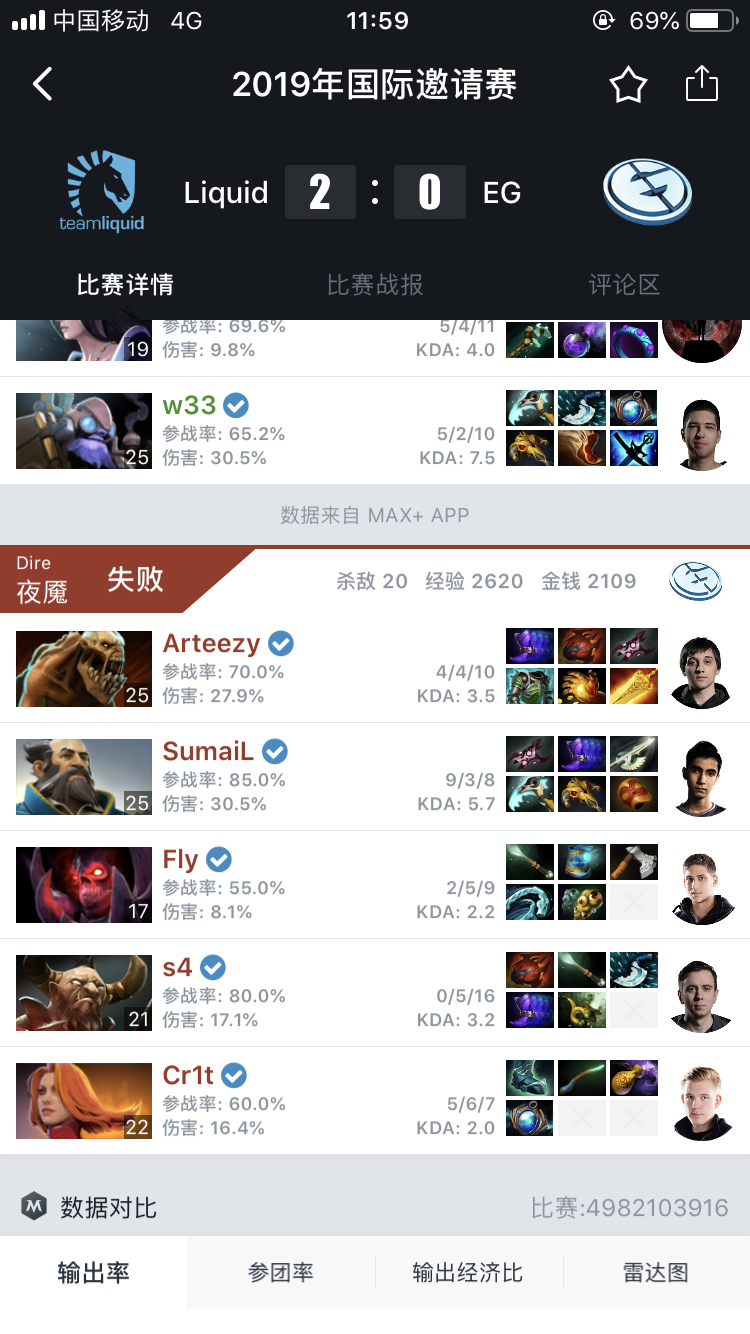Open the share icon

point(702,84)
